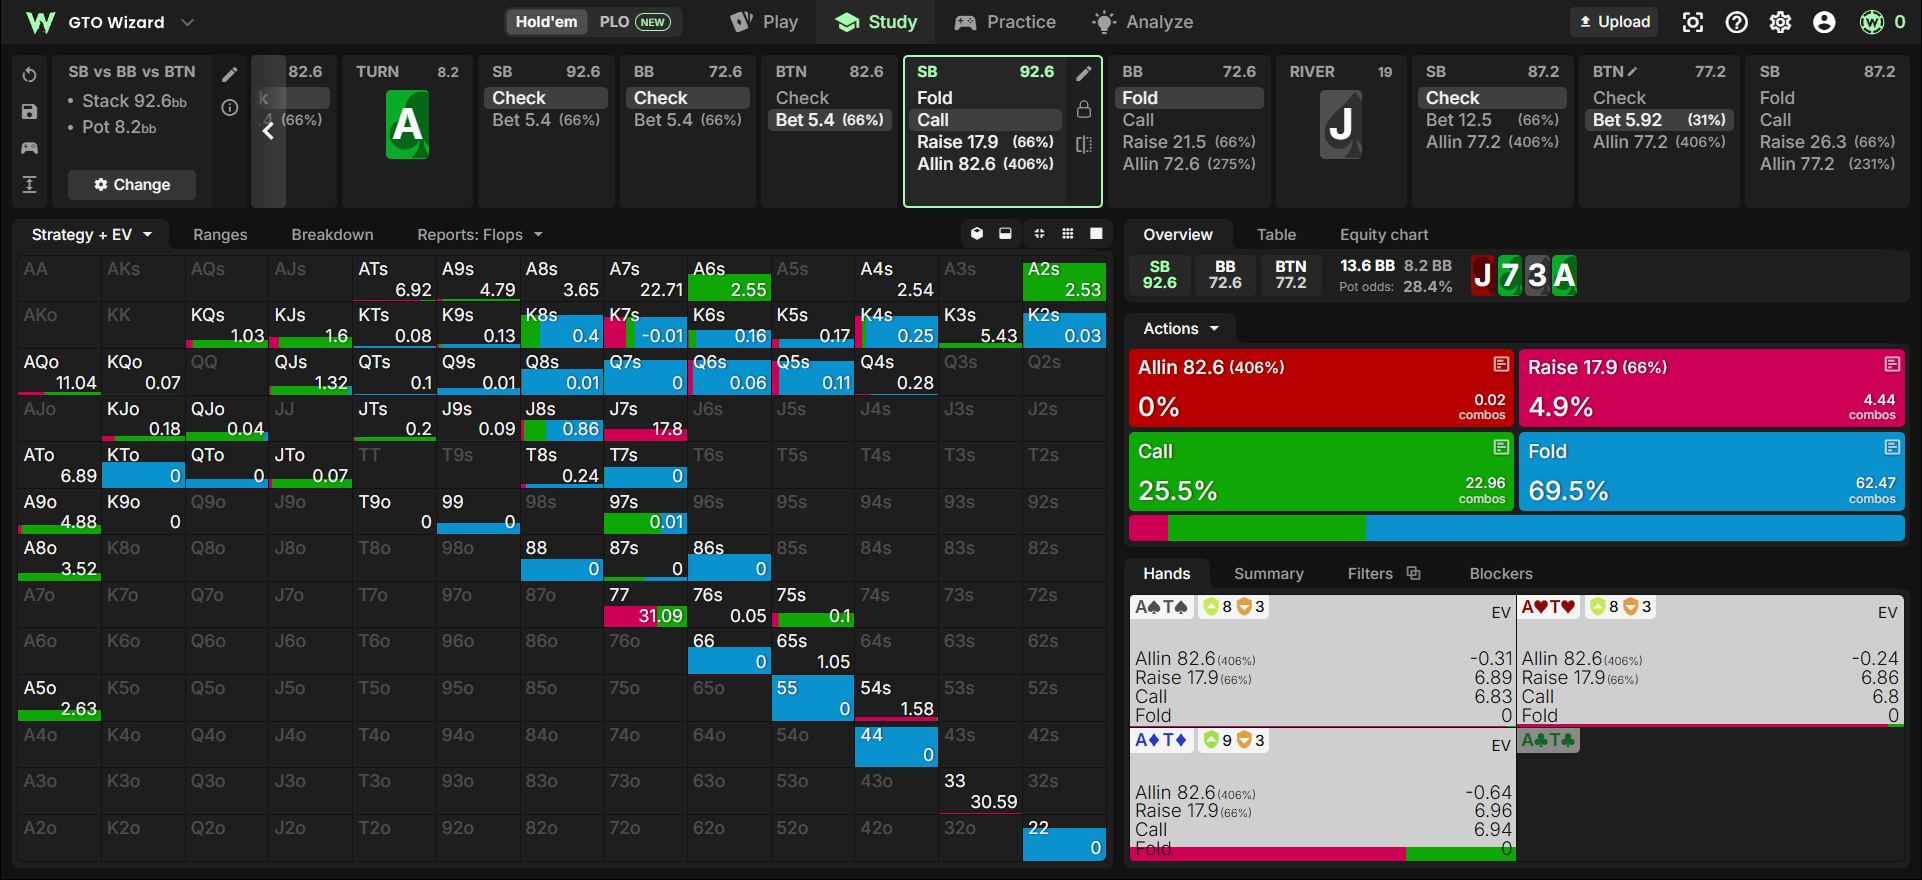Open the Breakdown tab
The width and height of the screenshot is (1922, 880).
[x=332, y=234]
